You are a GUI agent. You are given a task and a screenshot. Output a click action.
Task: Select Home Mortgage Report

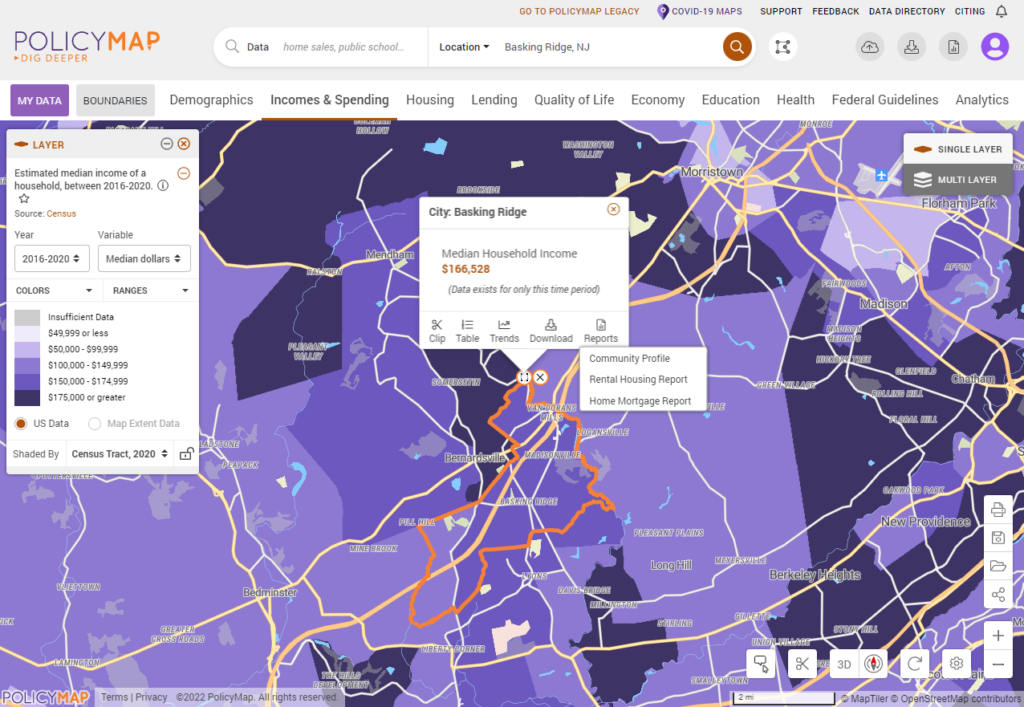(x=640, y=401)
